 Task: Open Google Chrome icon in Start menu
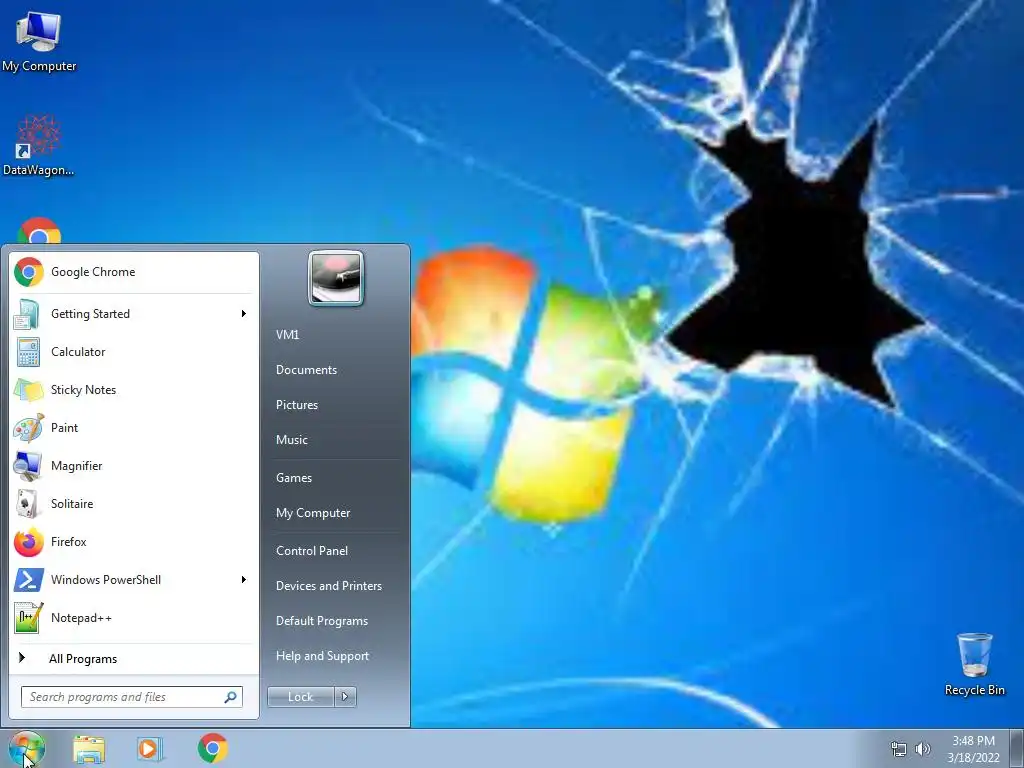(29, 272)
